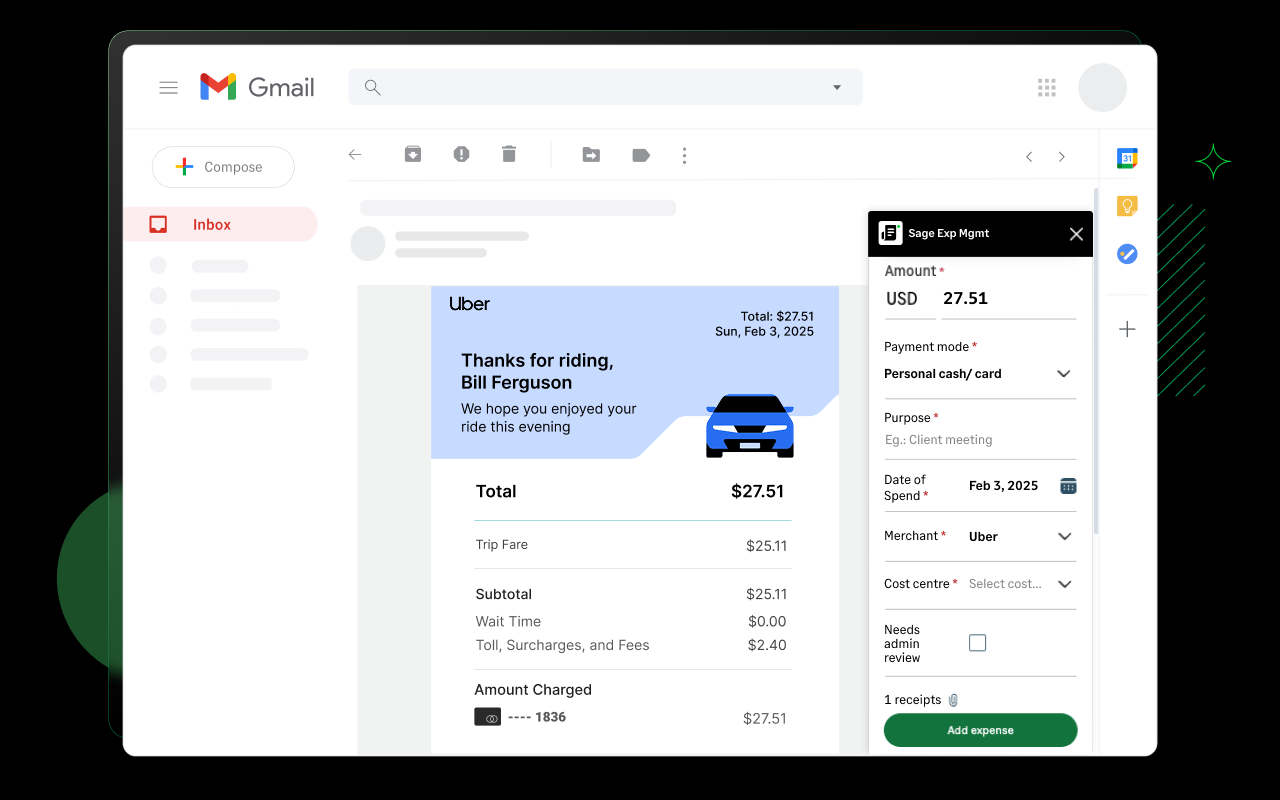Click the Uber logo in the email
The width and height of the screenshot is (1280, 800).
469,304
